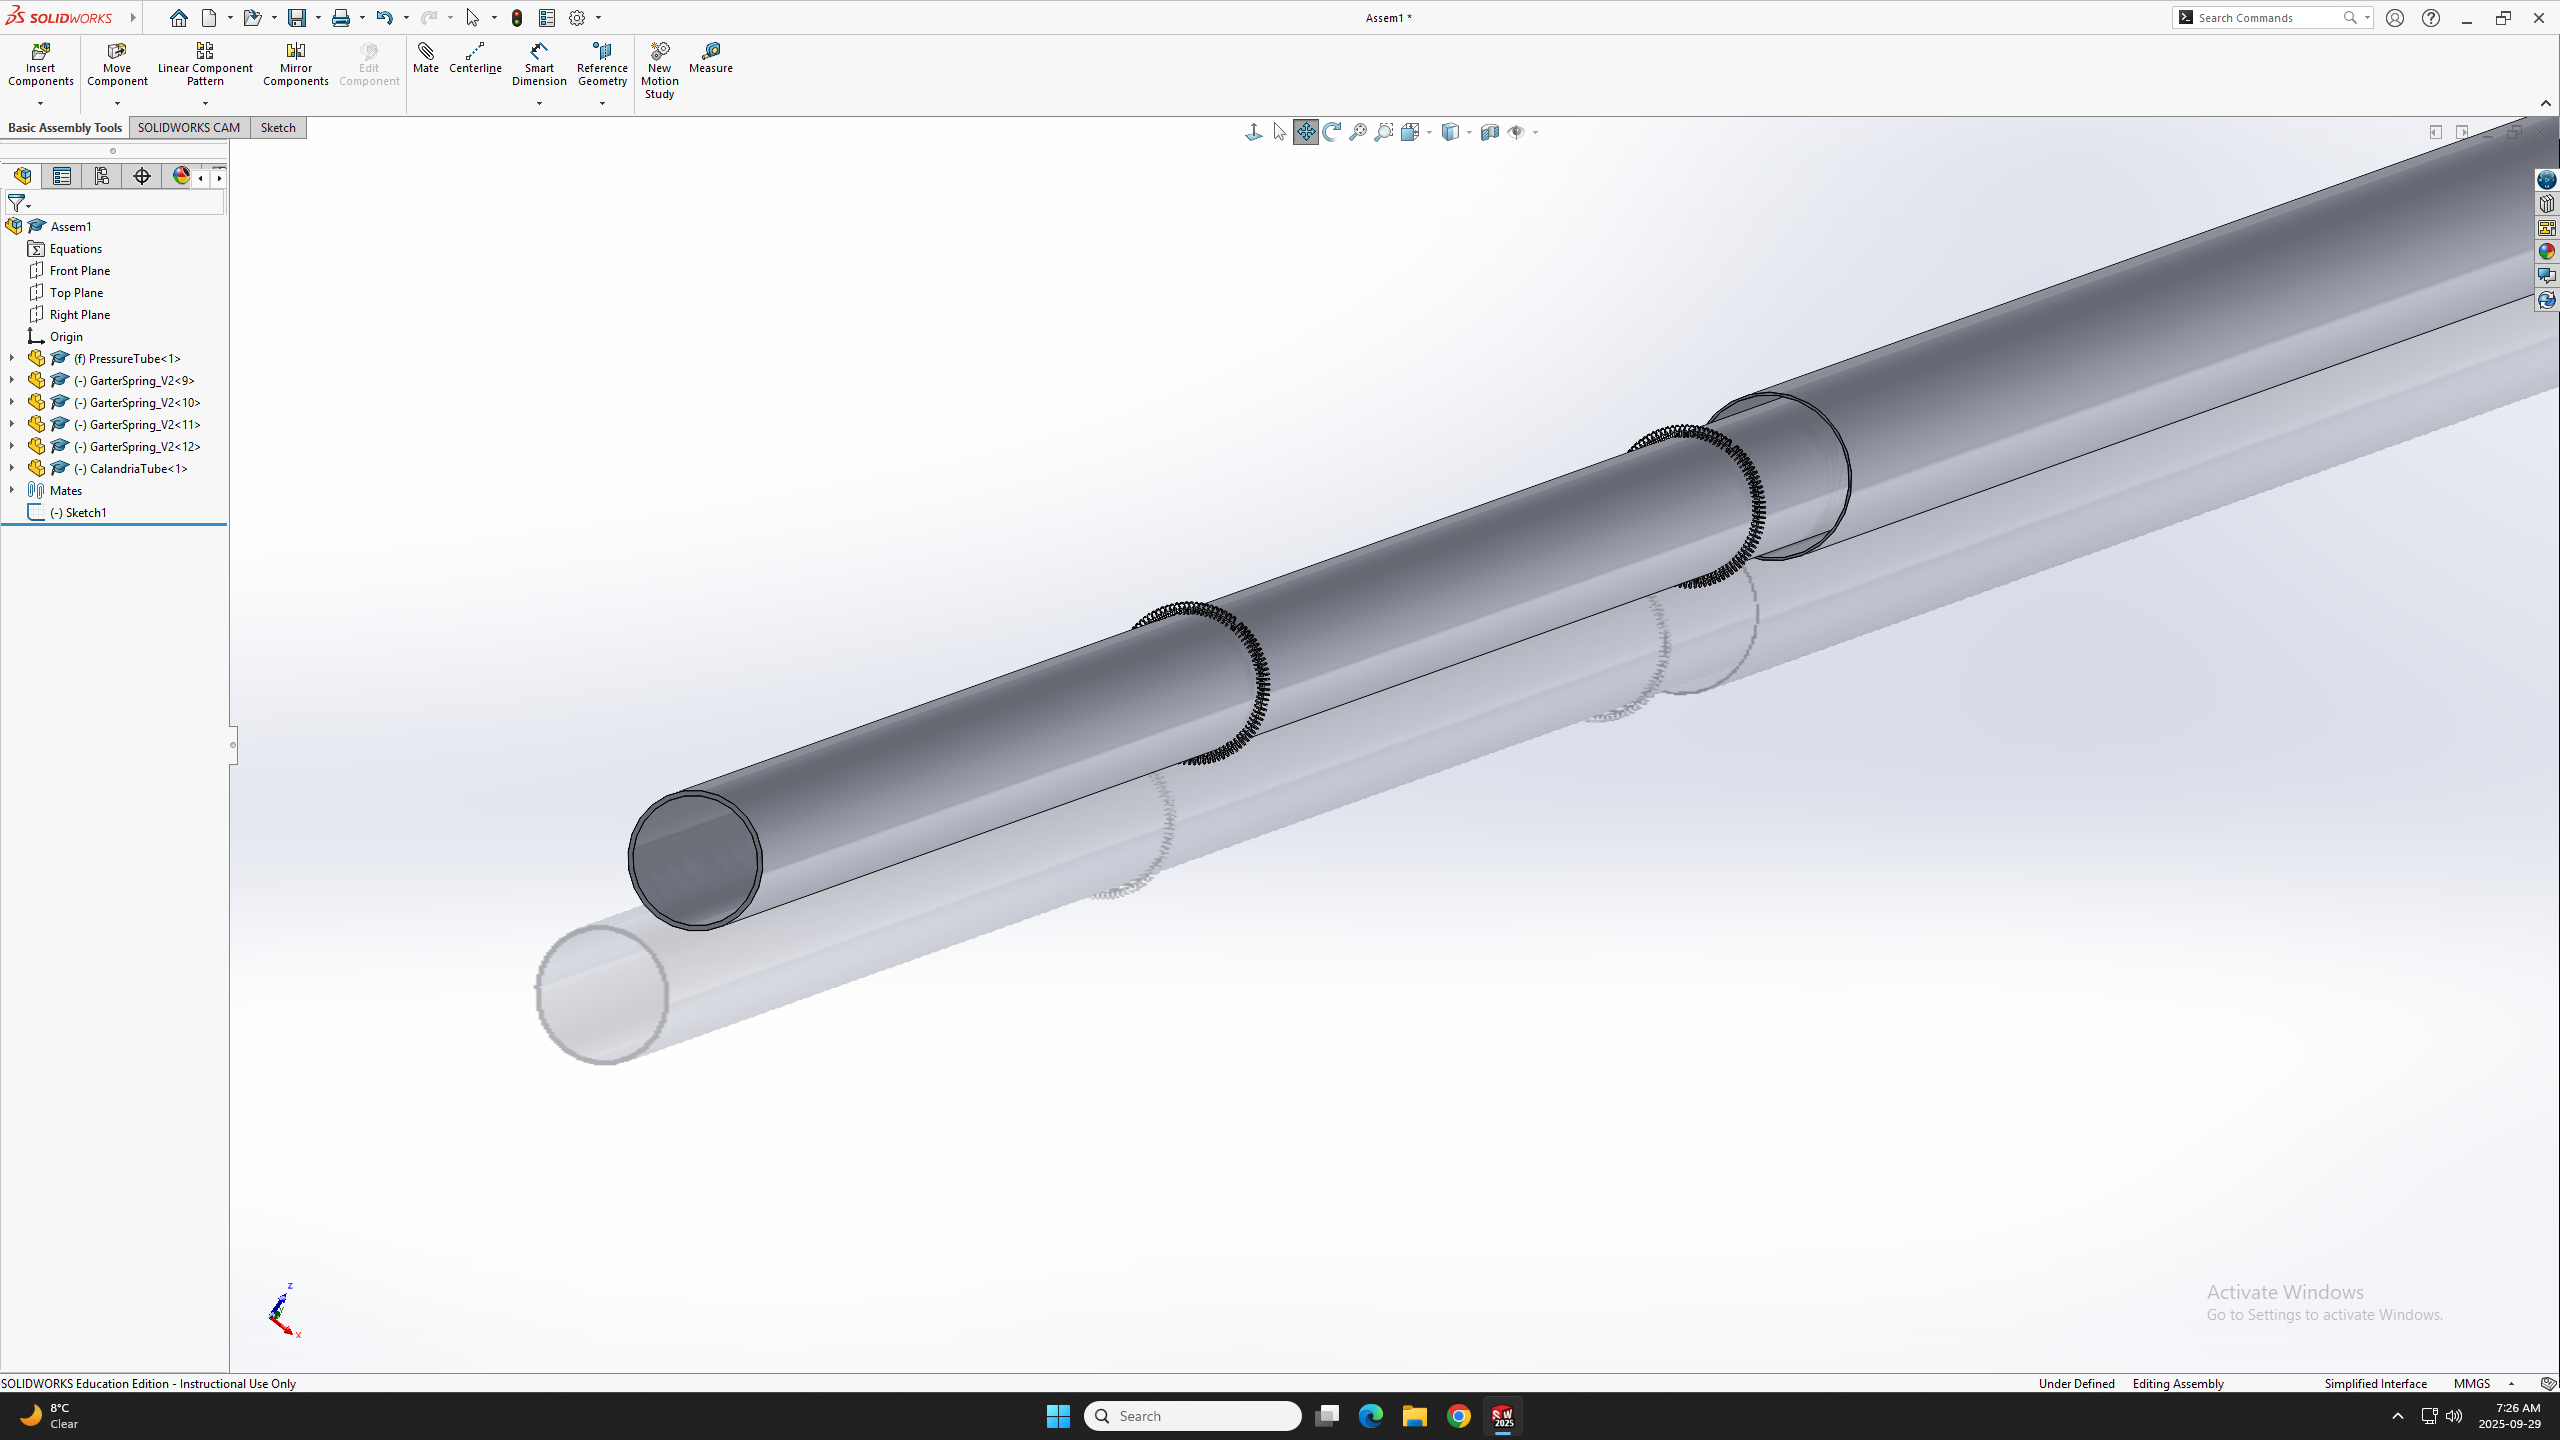Select the Centerline sketch tool
This screenshot has height=1440, width=2560.
tap(475, 58)
